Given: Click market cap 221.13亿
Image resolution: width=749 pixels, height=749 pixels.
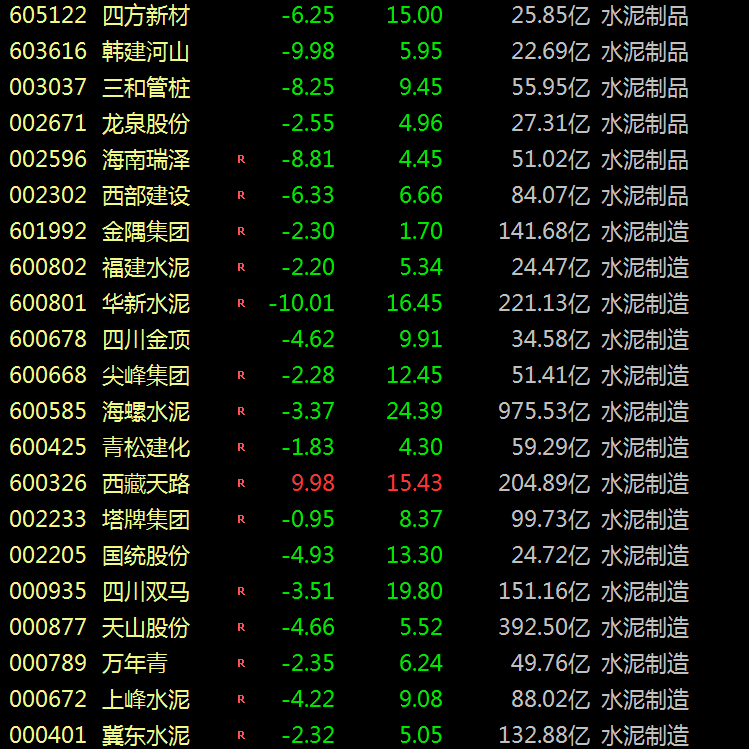Looking at the screenshot, I should pos(544,303).
